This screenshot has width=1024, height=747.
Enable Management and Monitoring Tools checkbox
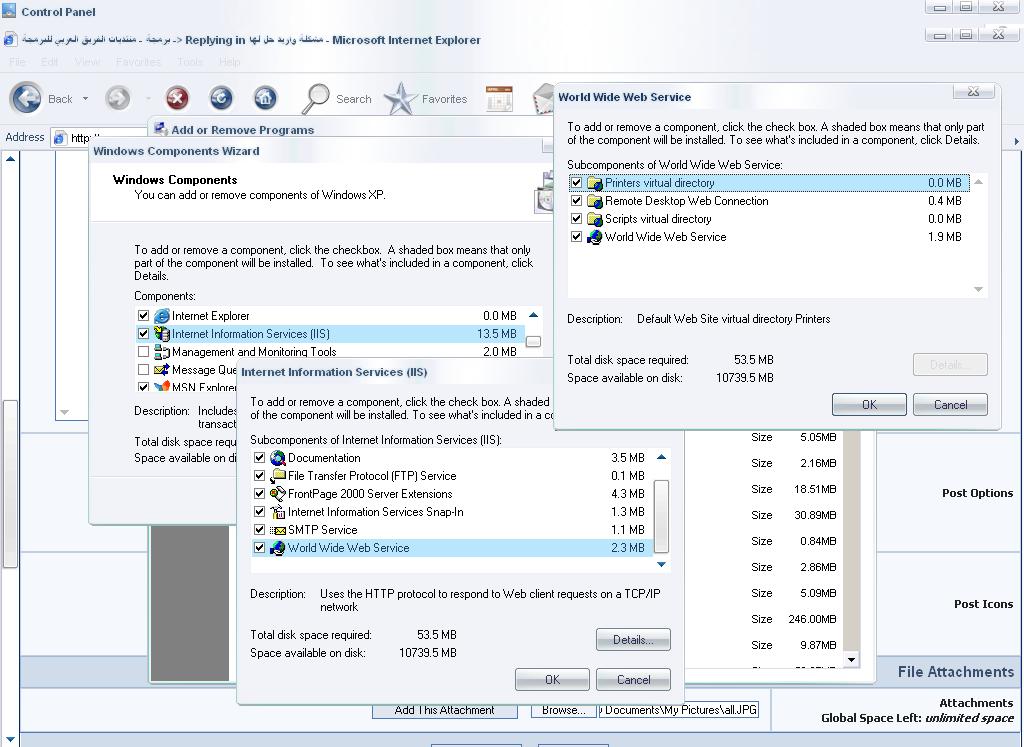[143, 351]
